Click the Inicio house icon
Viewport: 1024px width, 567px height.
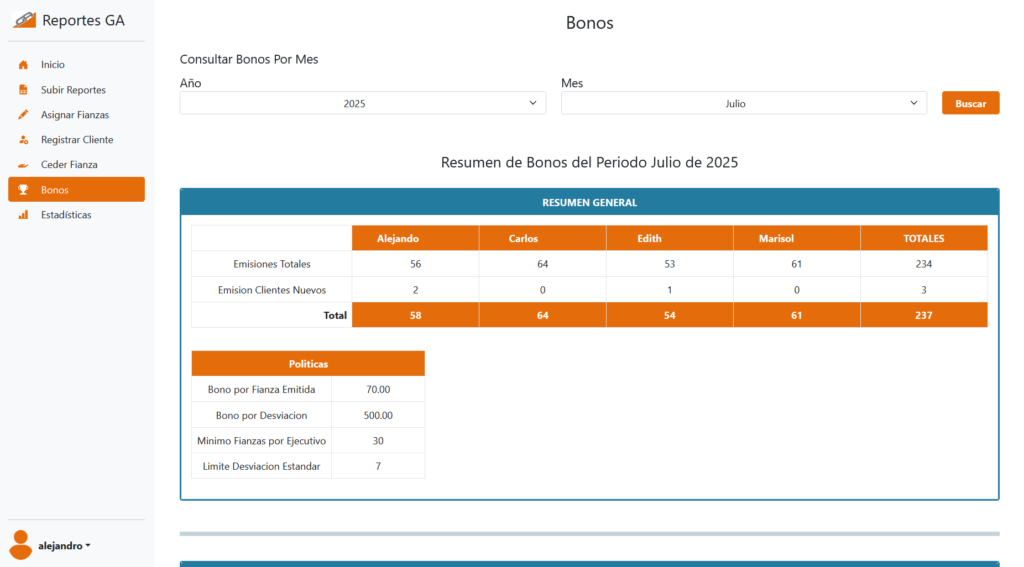[23, 65]
